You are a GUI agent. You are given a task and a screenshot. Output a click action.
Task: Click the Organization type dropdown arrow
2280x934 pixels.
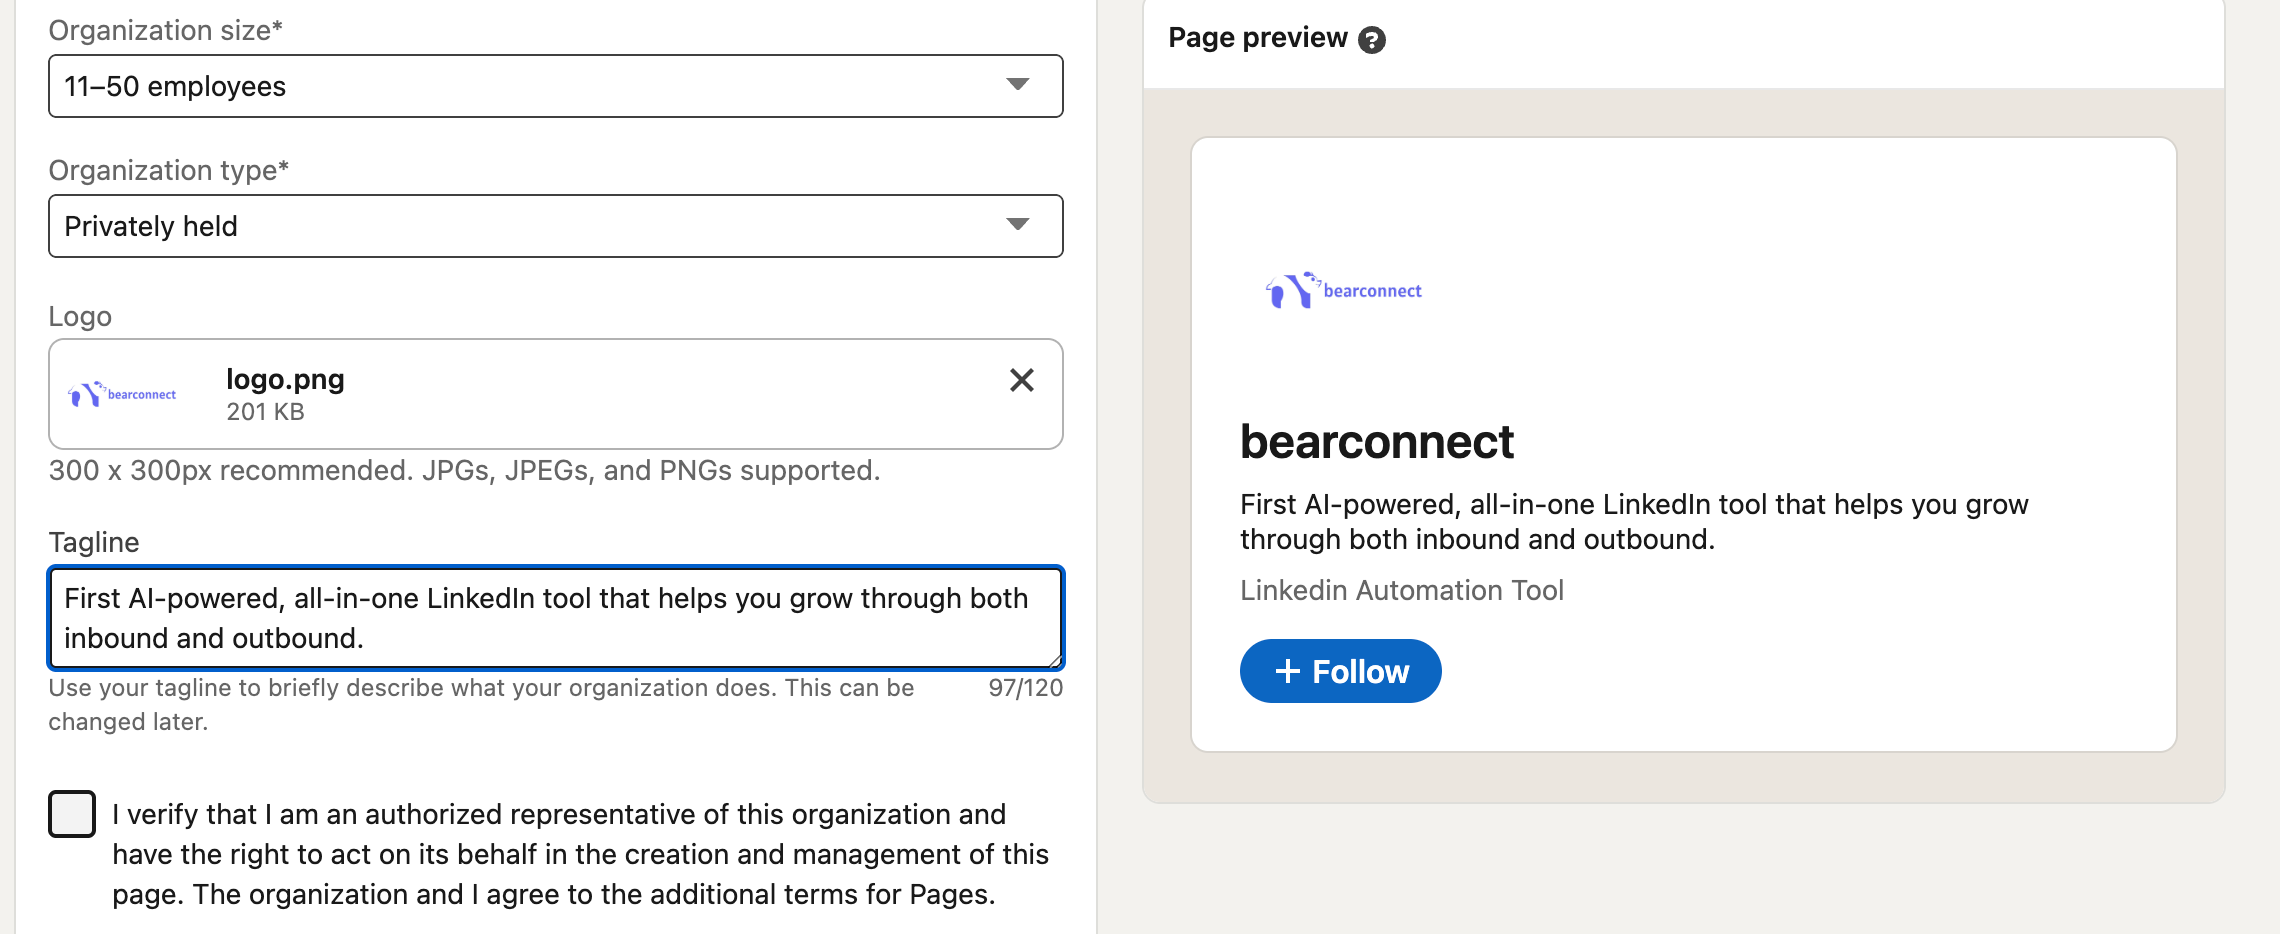1017,225
